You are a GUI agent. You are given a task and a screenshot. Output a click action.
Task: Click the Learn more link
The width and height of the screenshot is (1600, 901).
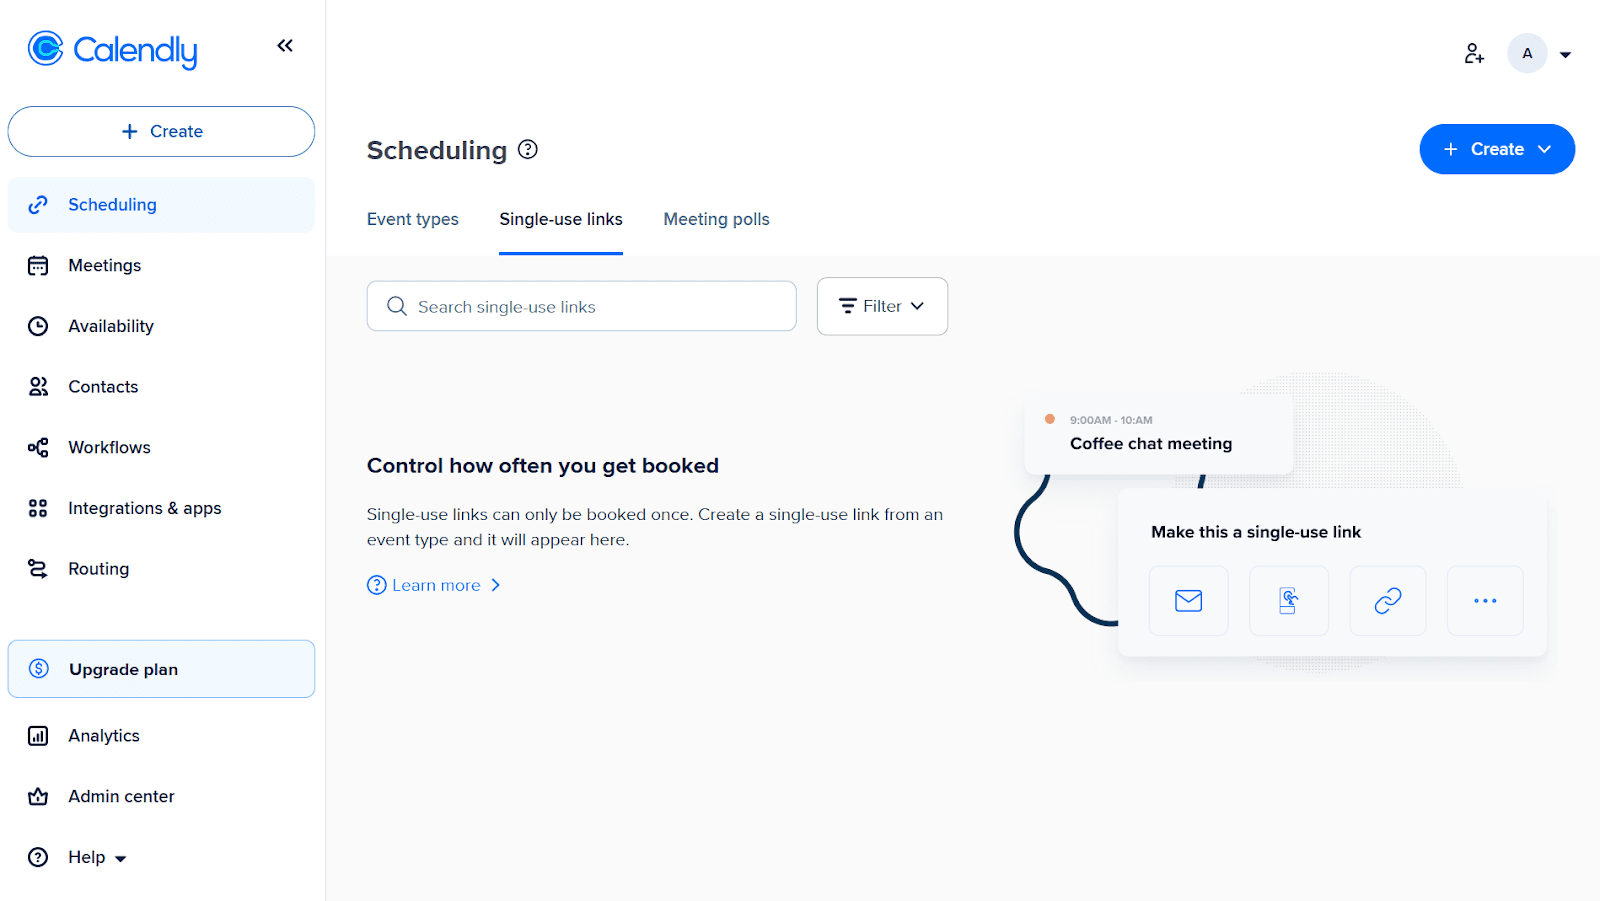[436, 585]
